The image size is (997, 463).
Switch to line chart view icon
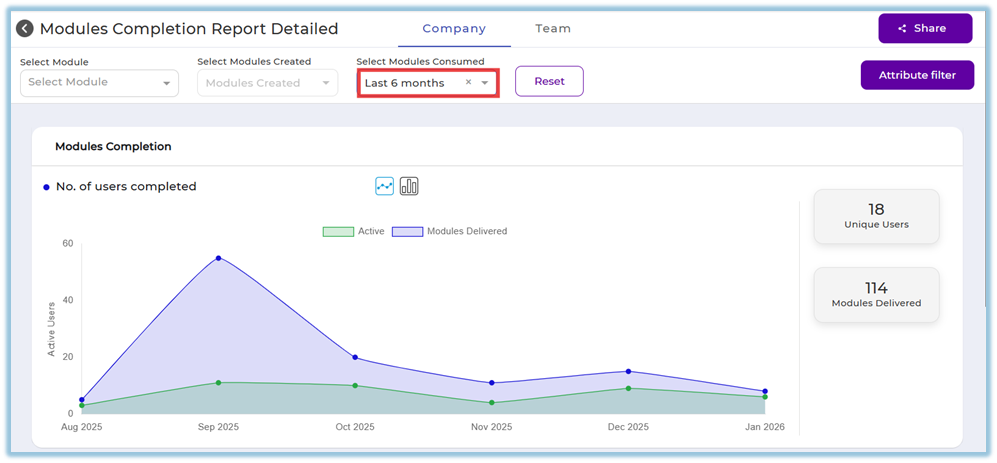coord(385,186)
